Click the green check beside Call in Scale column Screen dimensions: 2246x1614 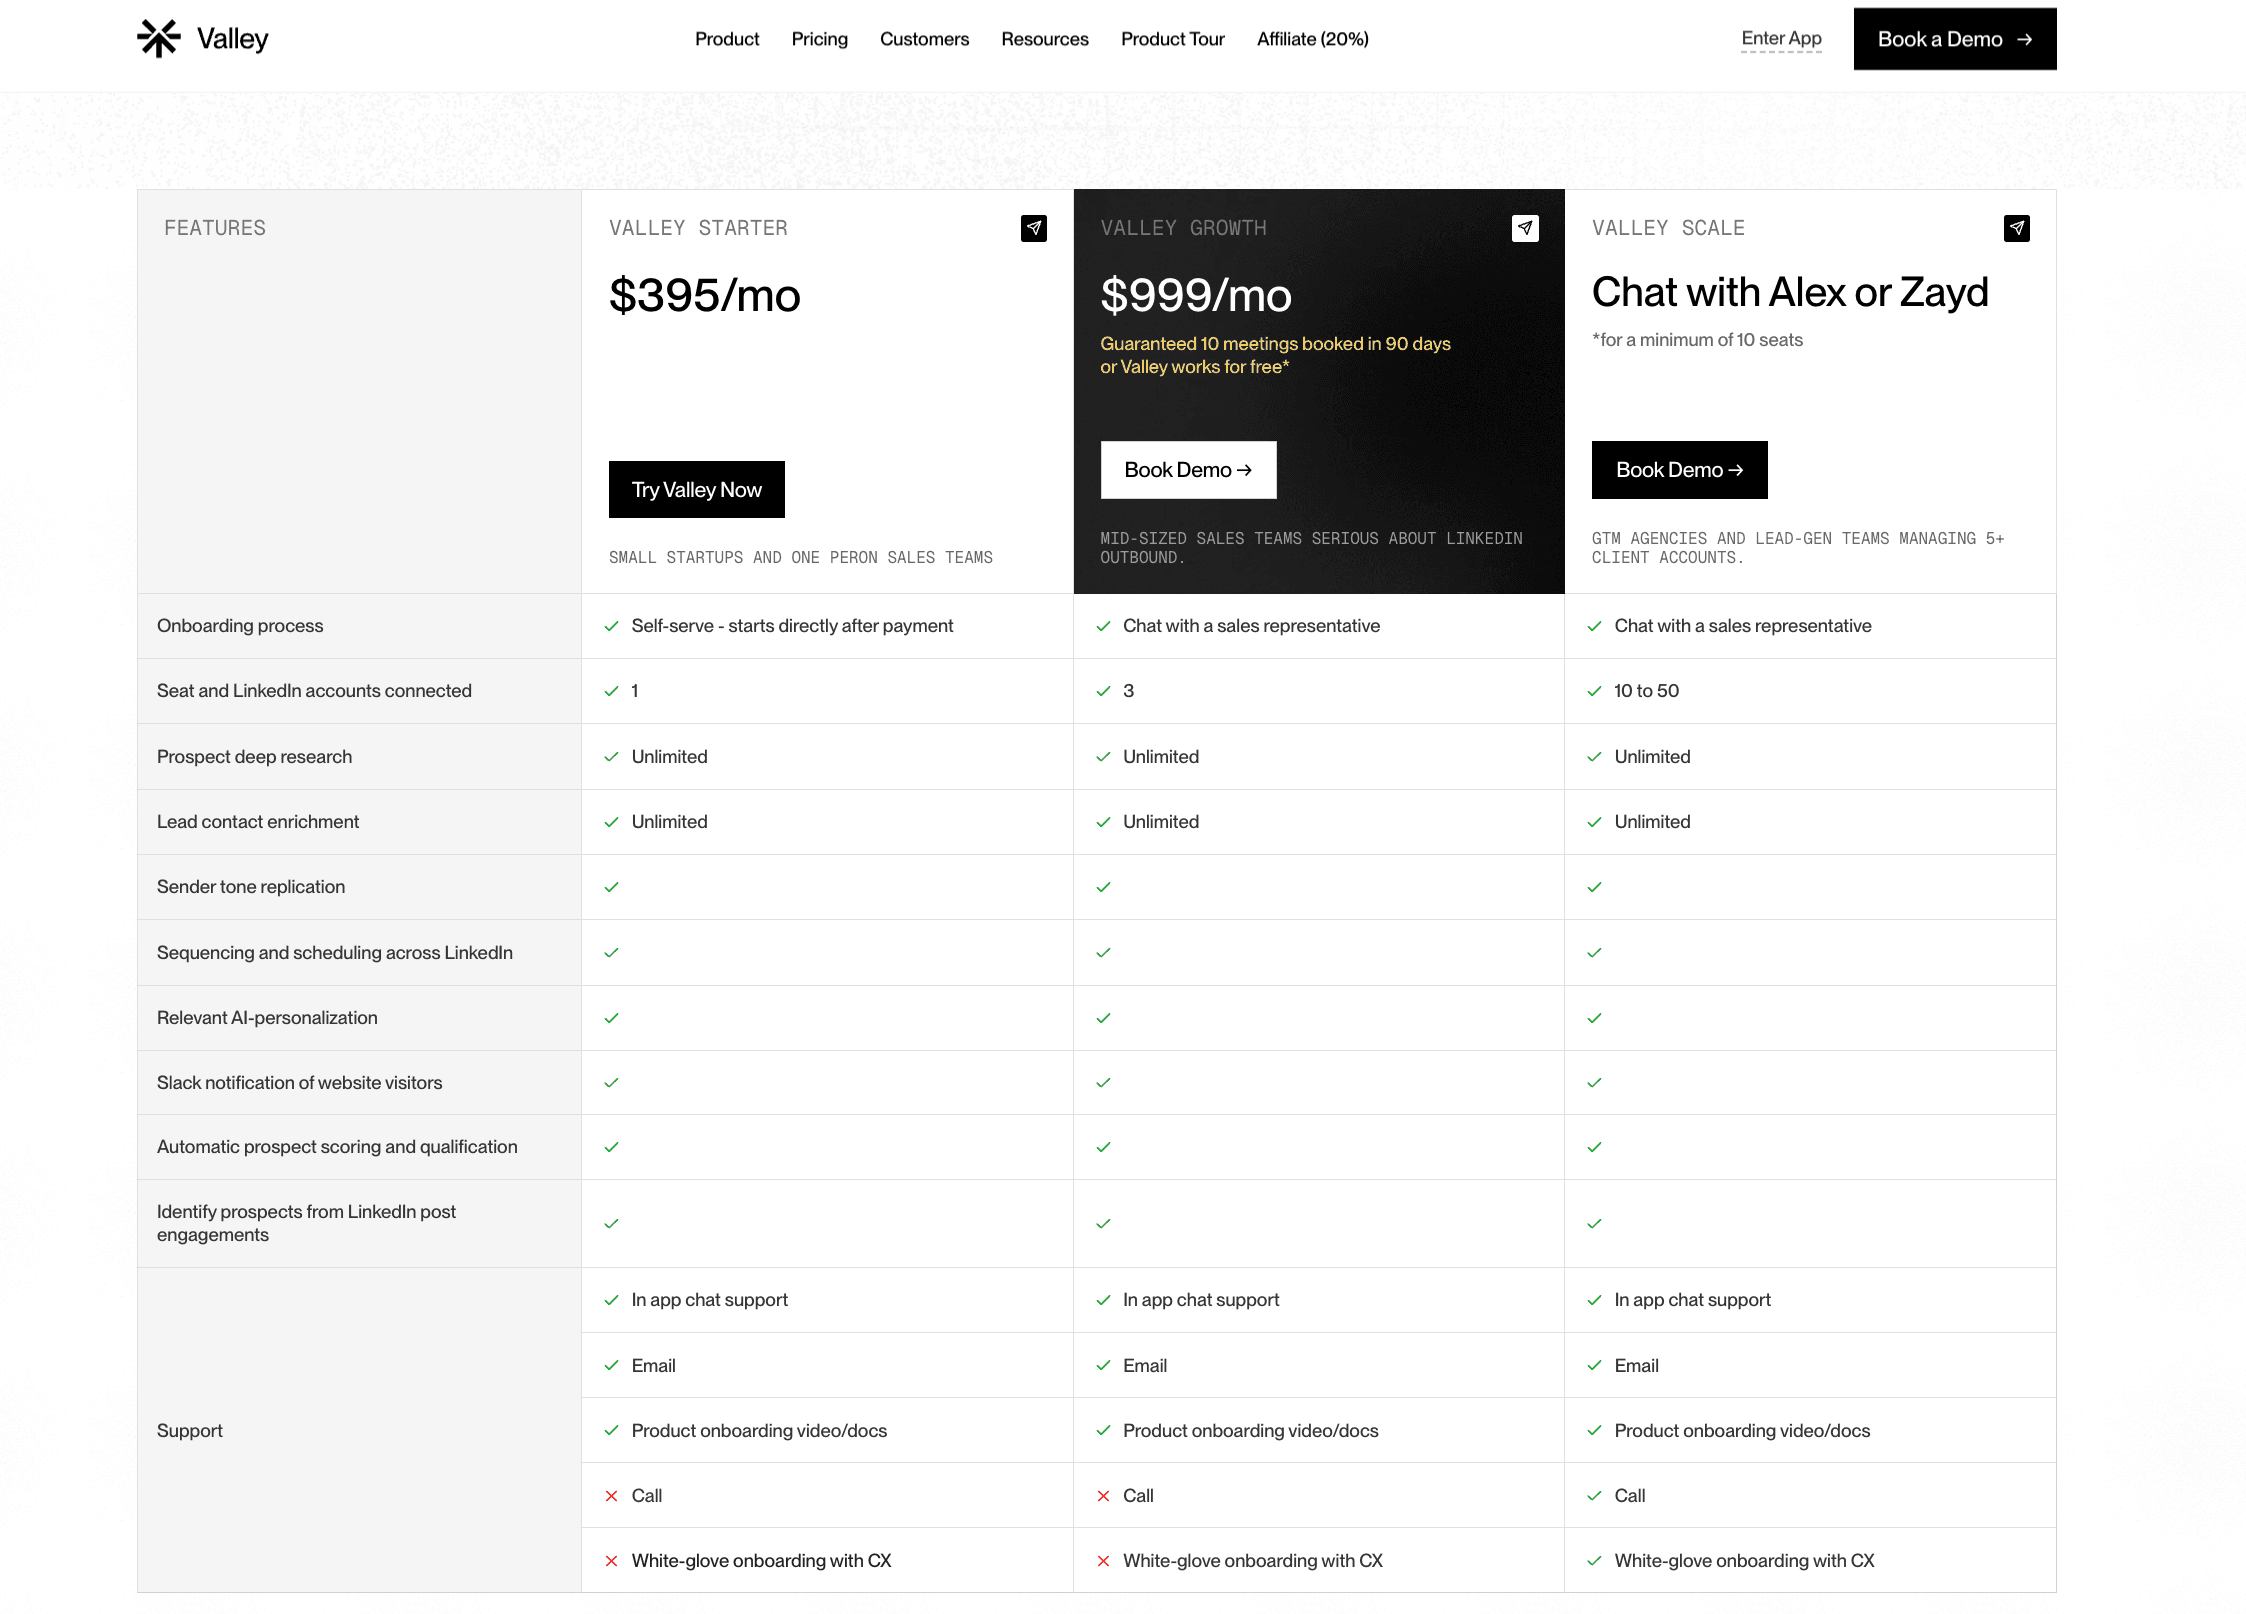1595,1496
